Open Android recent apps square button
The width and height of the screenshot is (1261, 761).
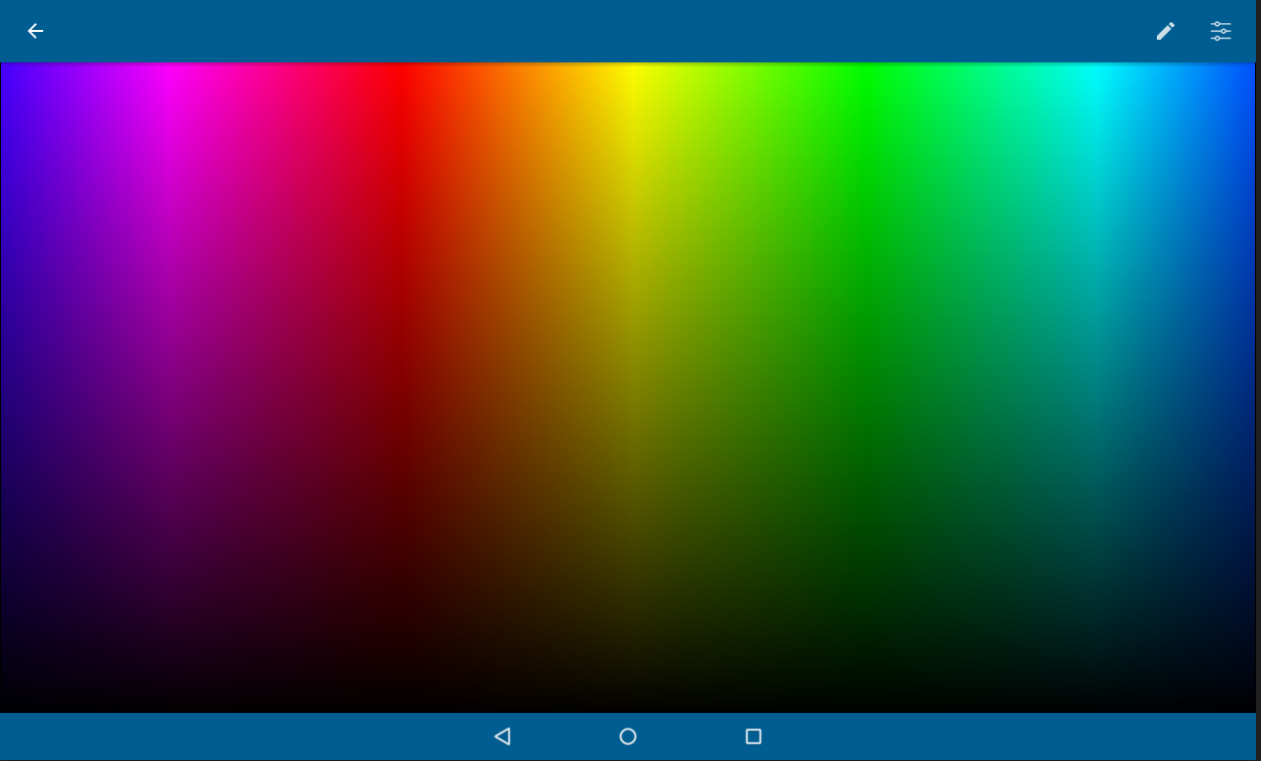pos(754,737)
